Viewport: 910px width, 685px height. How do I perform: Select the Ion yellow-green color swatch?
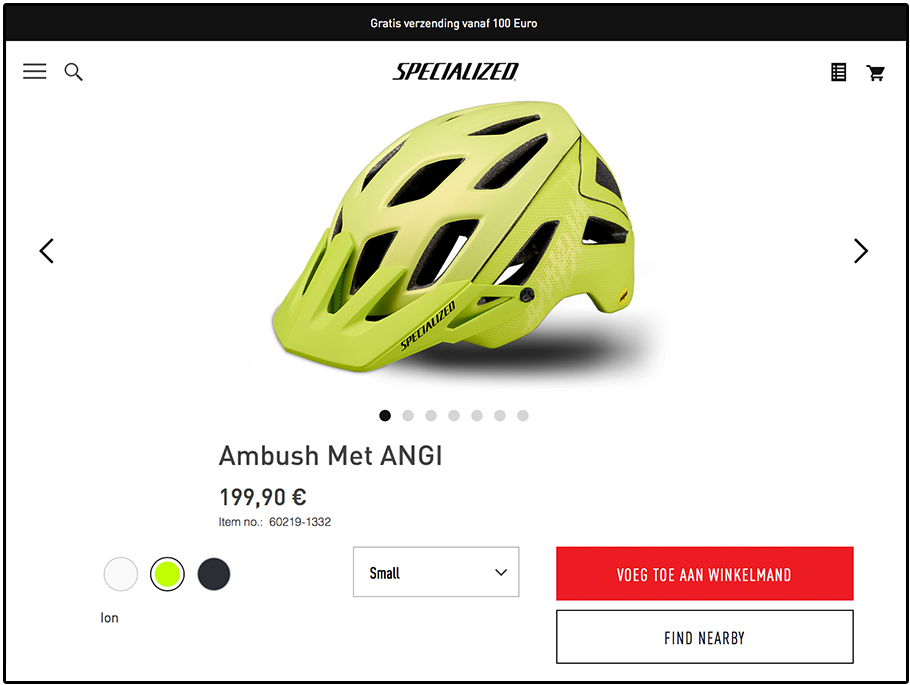(x=167, y=574)
